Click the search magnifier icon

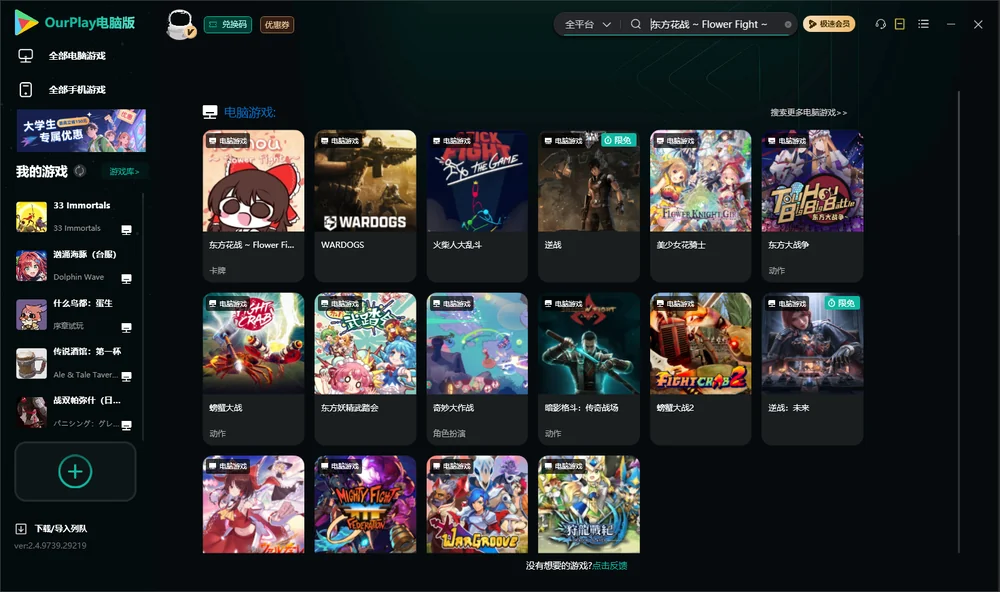coord(635,24)
